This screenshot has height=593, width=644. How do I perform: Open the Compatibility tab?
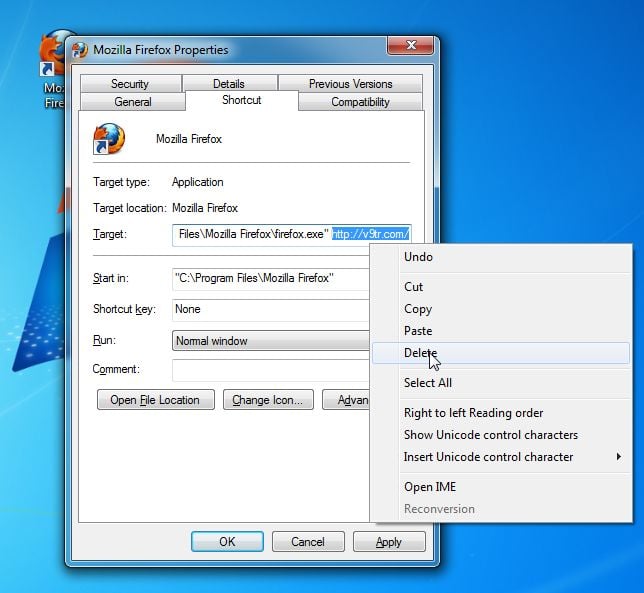(x=360, y=102)
